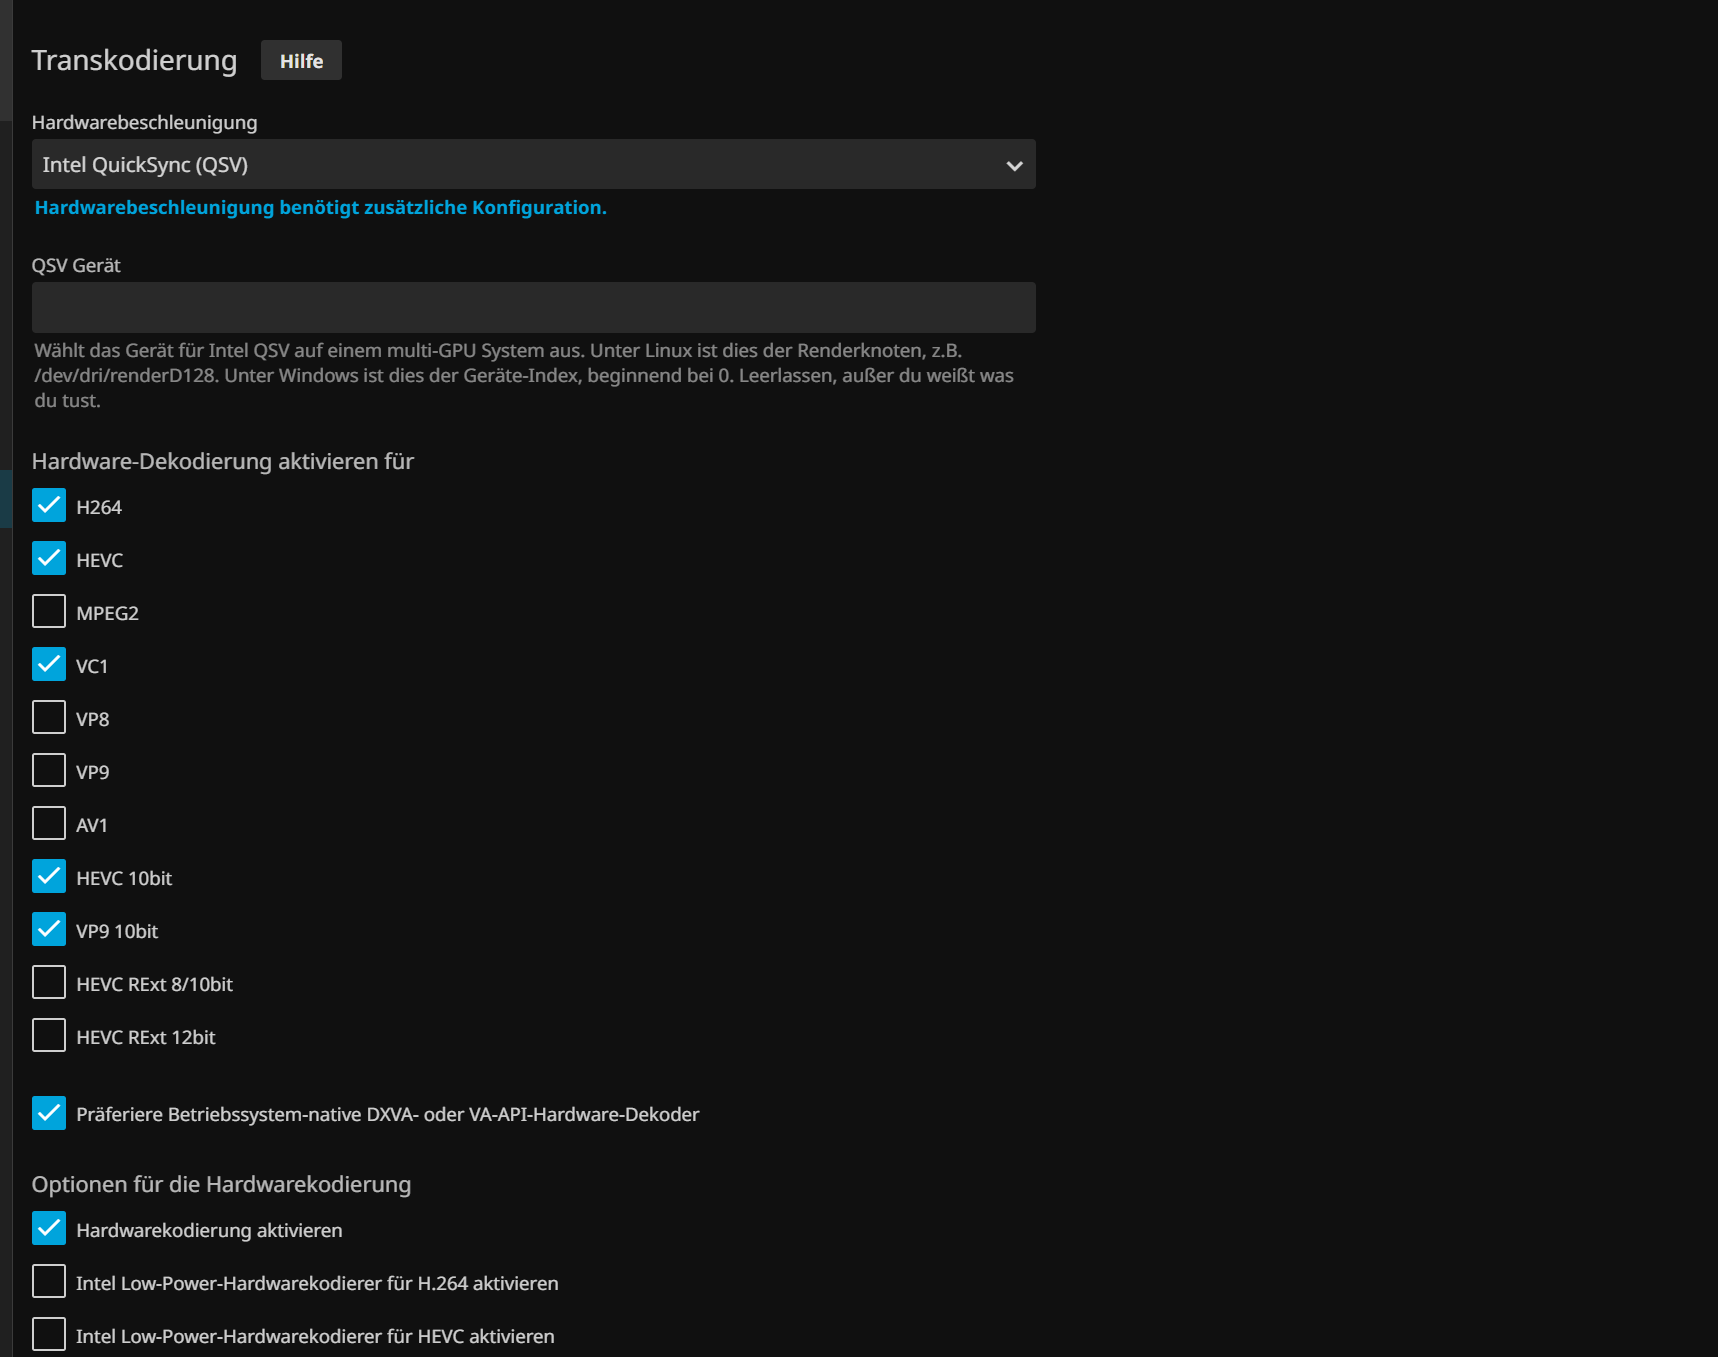Check the HEVC RExt 12bit checkbox
The image size is (1718, 1357).
click(x=49, y=1036)
